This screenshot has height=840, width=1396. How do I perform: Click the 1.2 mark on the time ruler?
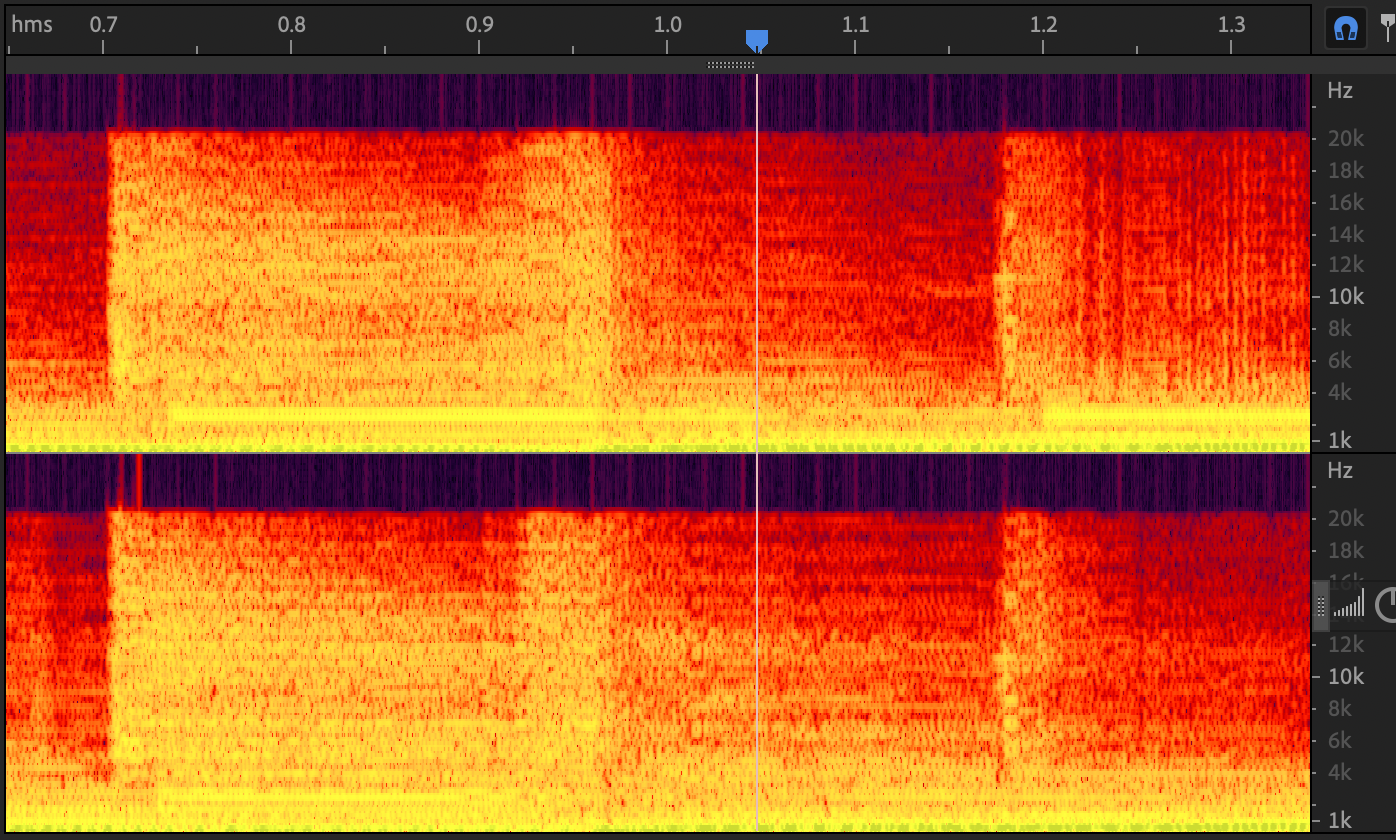point(1043,25)
